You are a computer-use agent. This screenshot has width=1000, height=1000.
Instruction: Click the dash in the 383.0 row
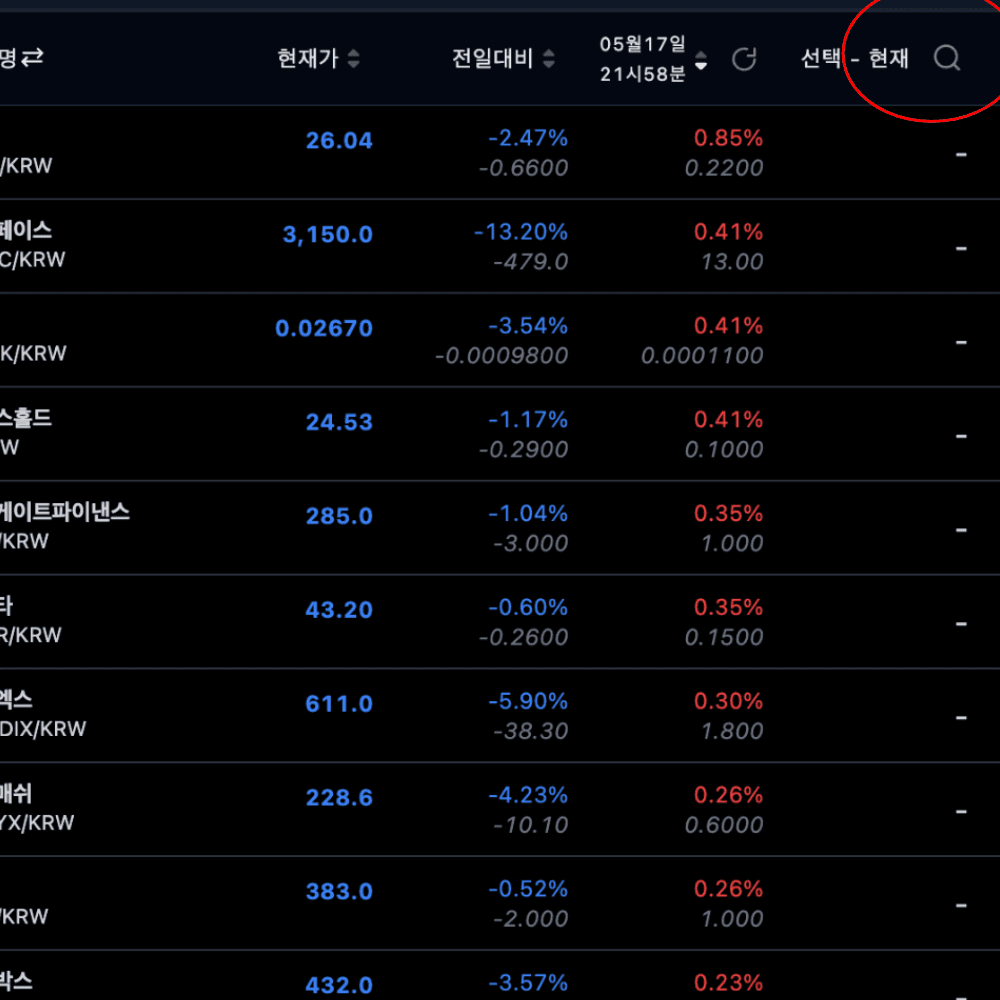tap(960, 905)
